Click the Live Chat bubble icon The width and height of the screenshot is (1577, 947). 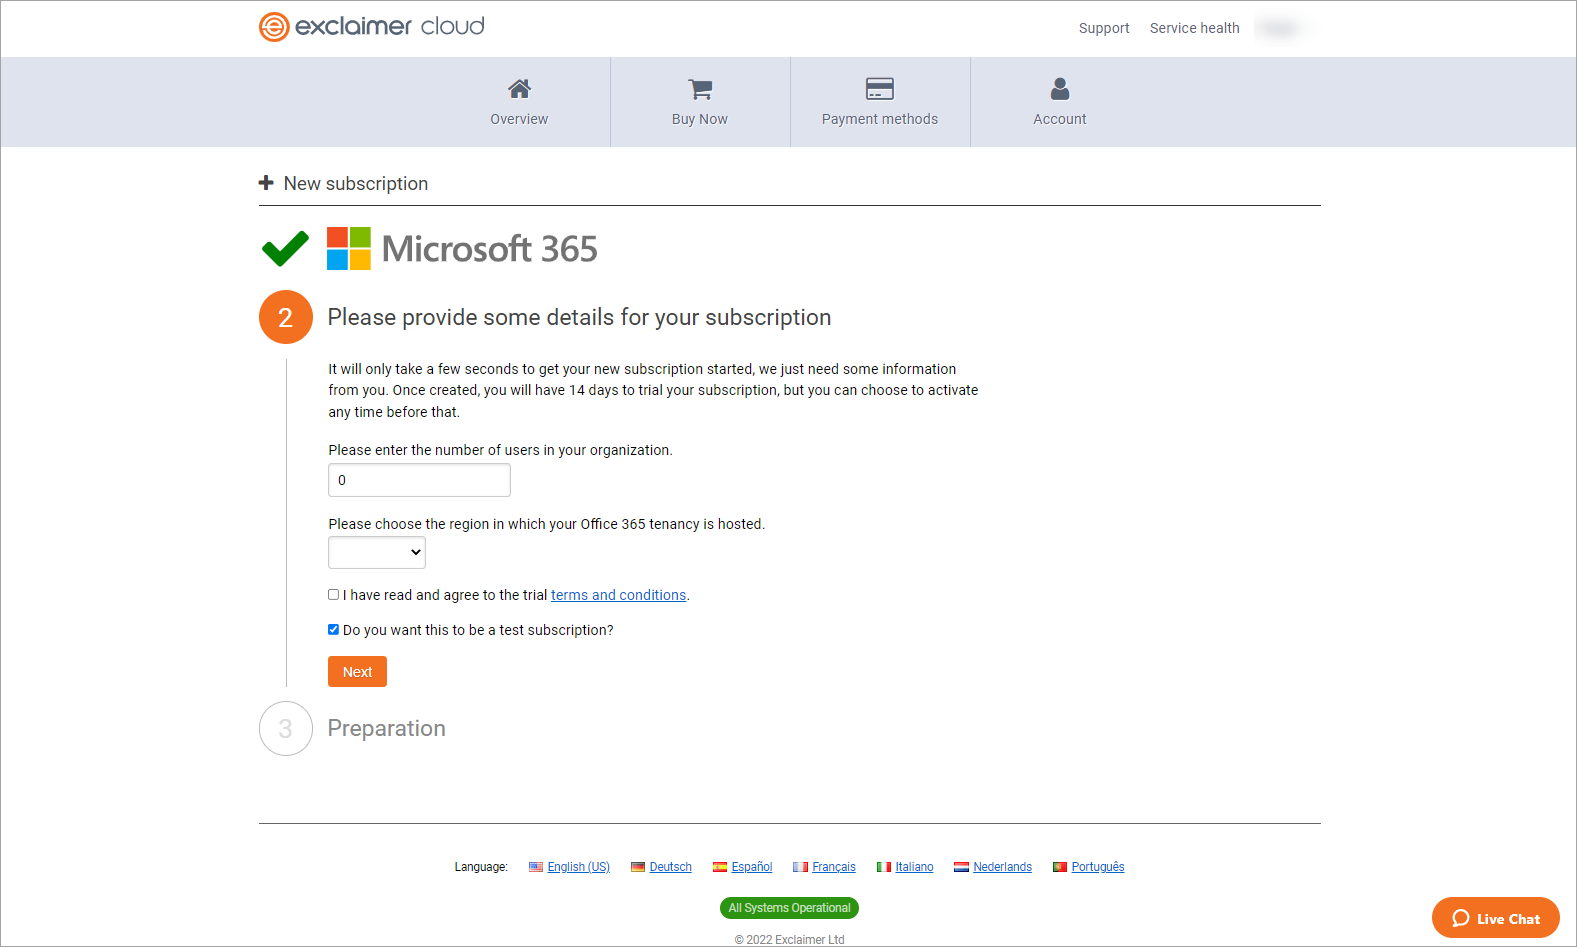1460,918
